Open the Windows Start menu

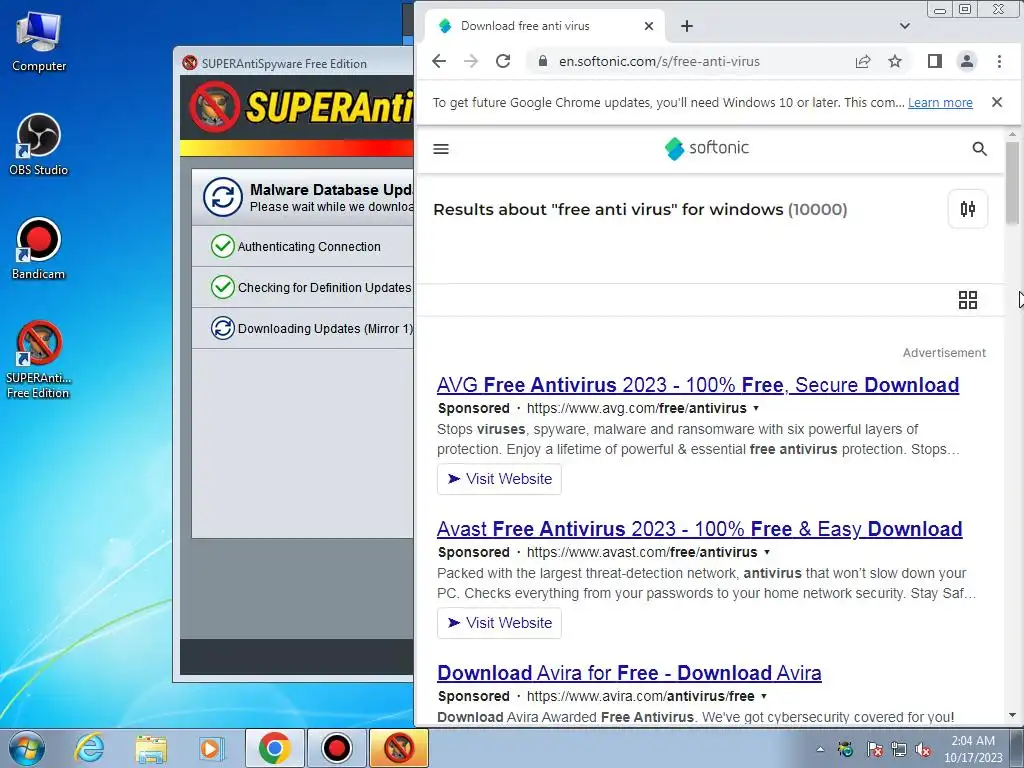pyautogui.click(x=26, y=748)
